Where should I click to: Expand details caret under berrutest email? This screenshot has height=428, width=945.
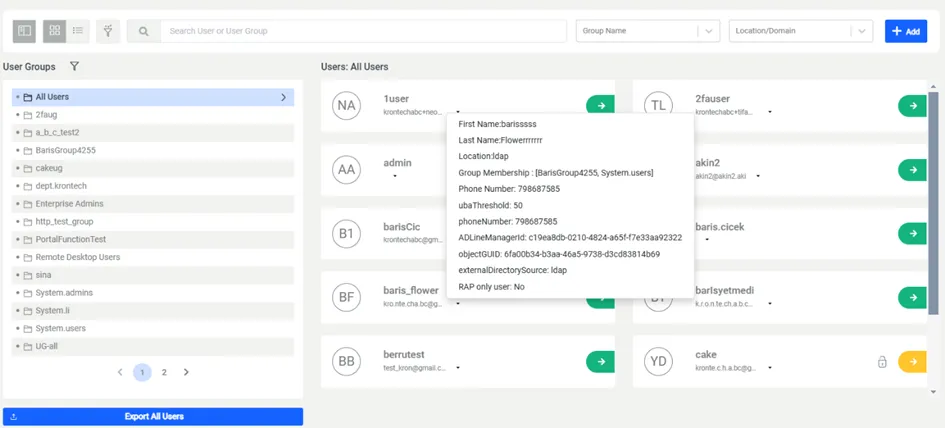click(458, 368)
